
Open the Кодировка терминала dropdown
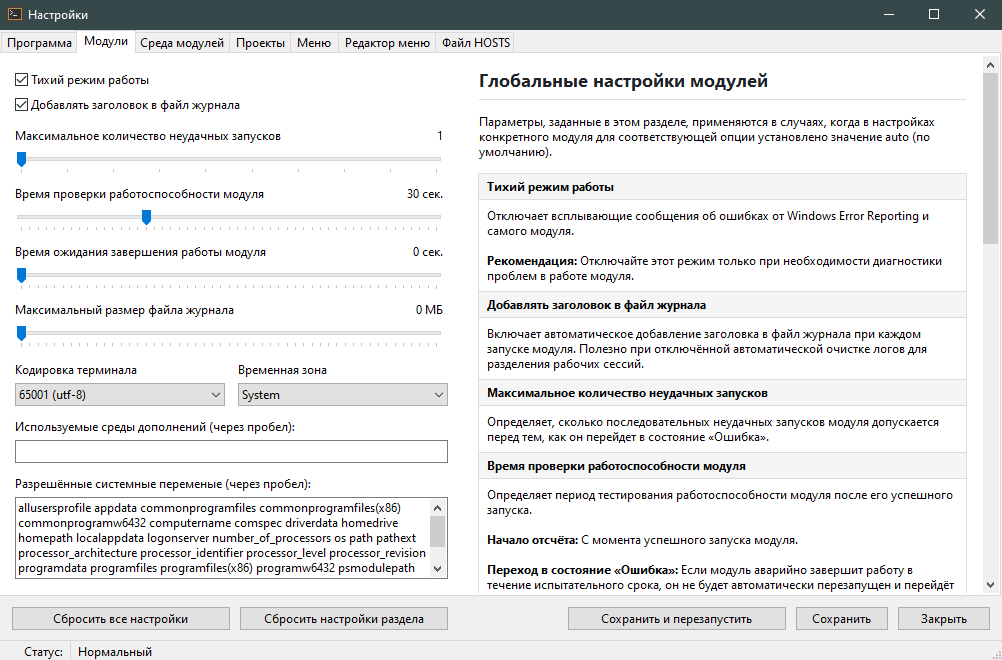click(x=119, y=395)
